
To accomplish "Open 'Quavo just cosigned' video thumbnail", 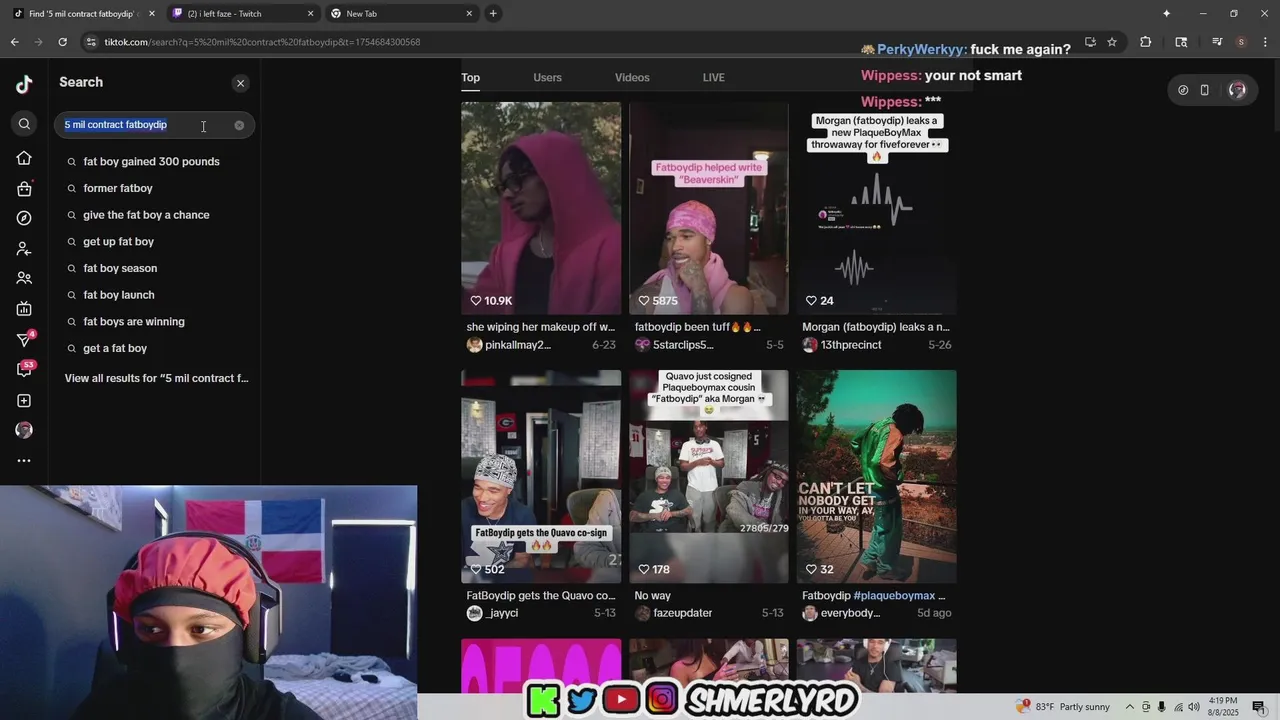I will click(709, 476).
